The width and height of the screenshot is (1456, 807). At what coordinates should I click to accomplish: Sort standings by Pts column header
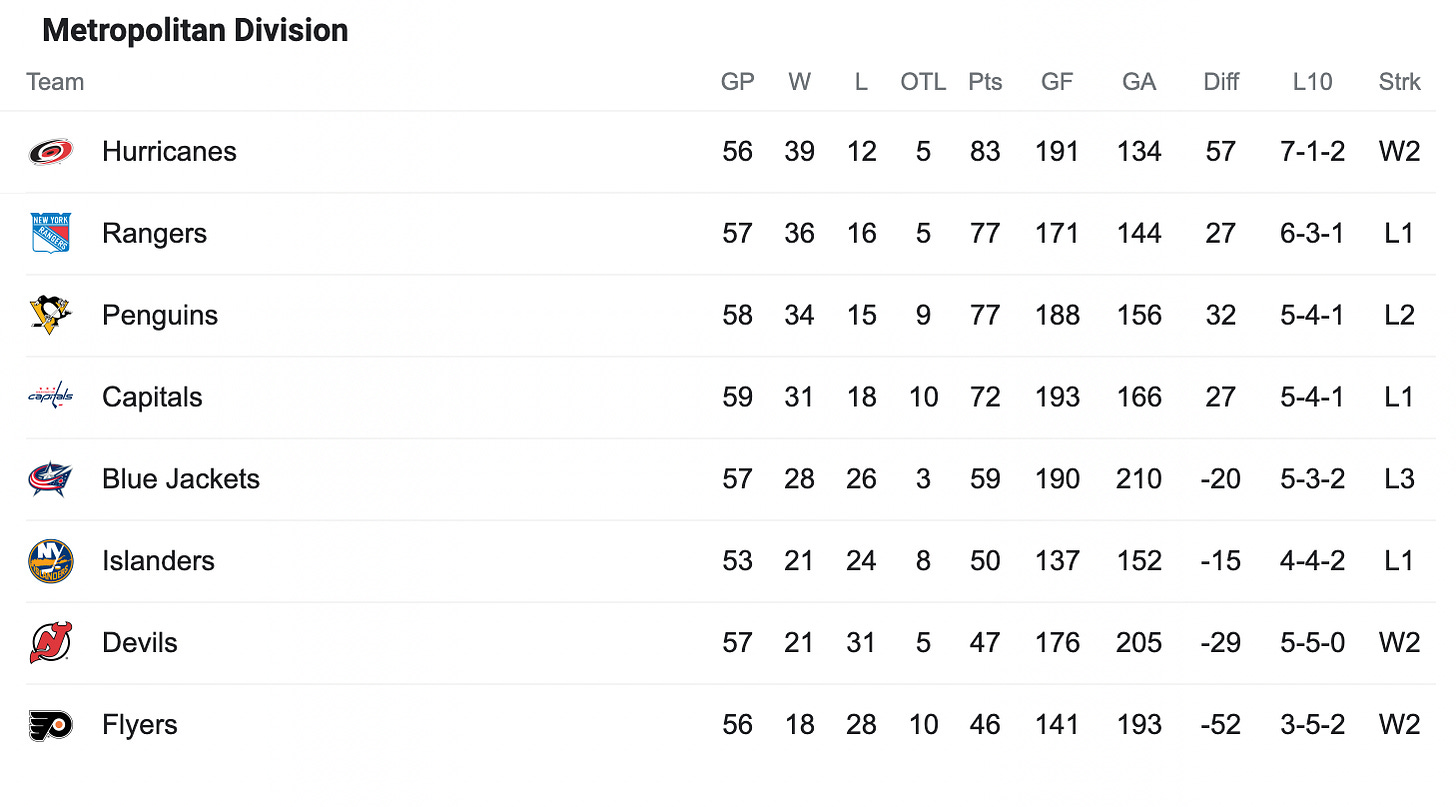click(985, 82)
